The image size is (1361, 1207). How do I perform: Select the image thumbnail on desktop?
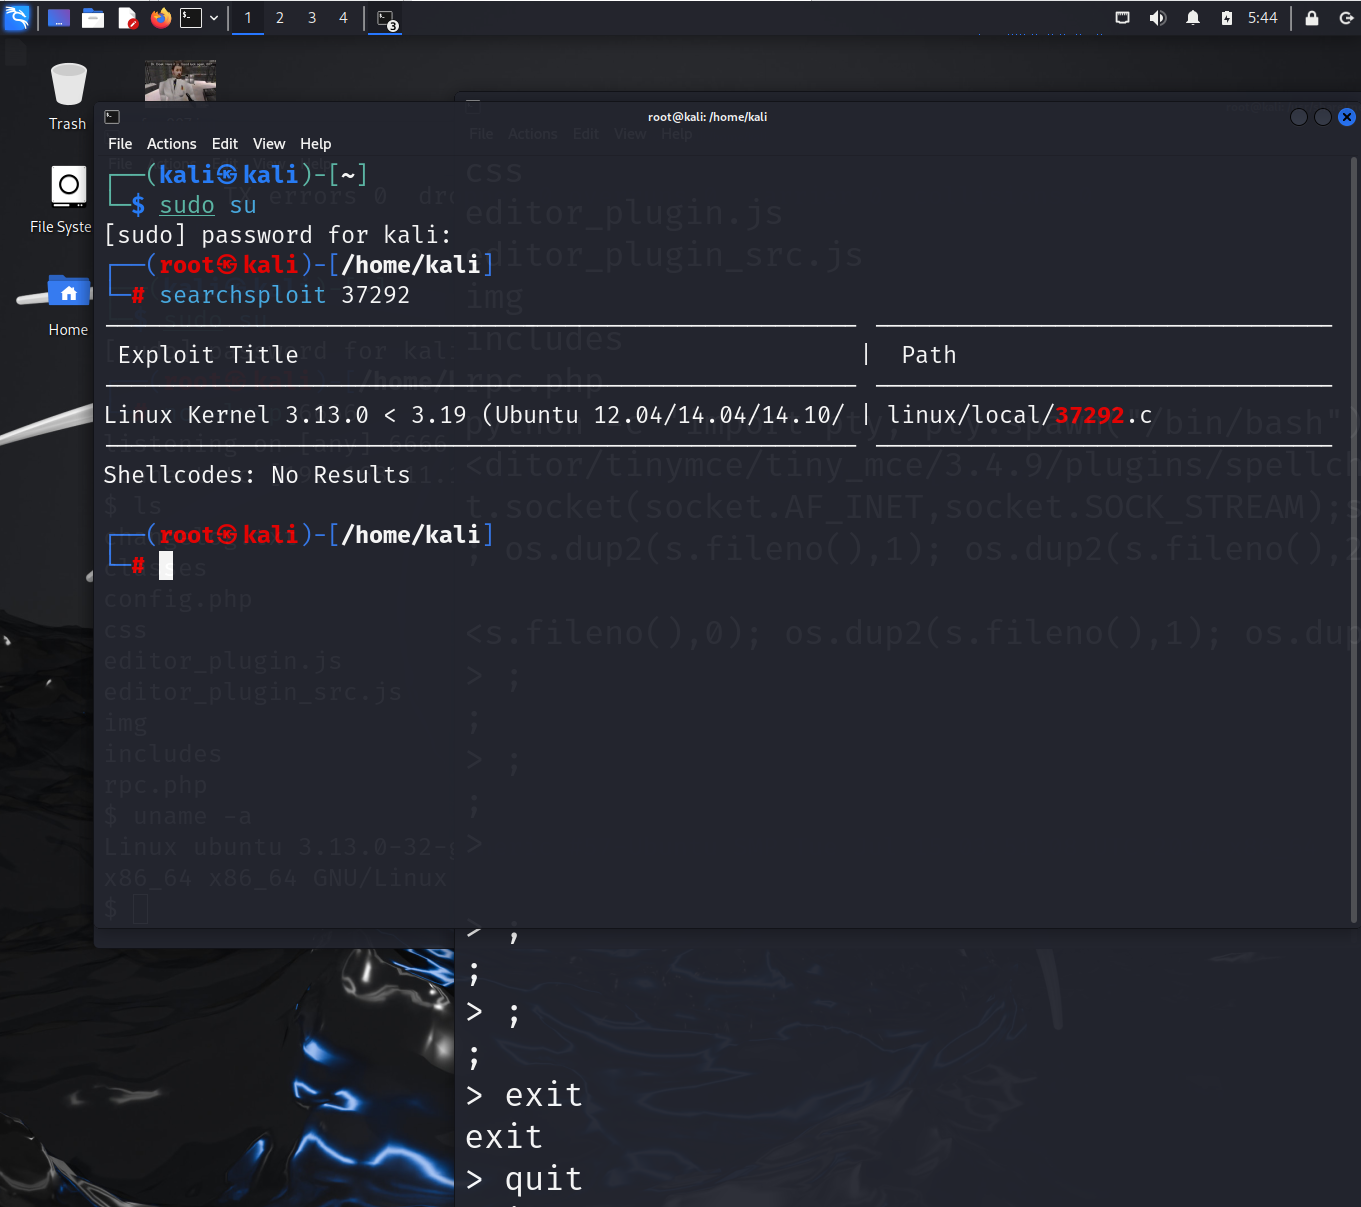tap(180, 80)
